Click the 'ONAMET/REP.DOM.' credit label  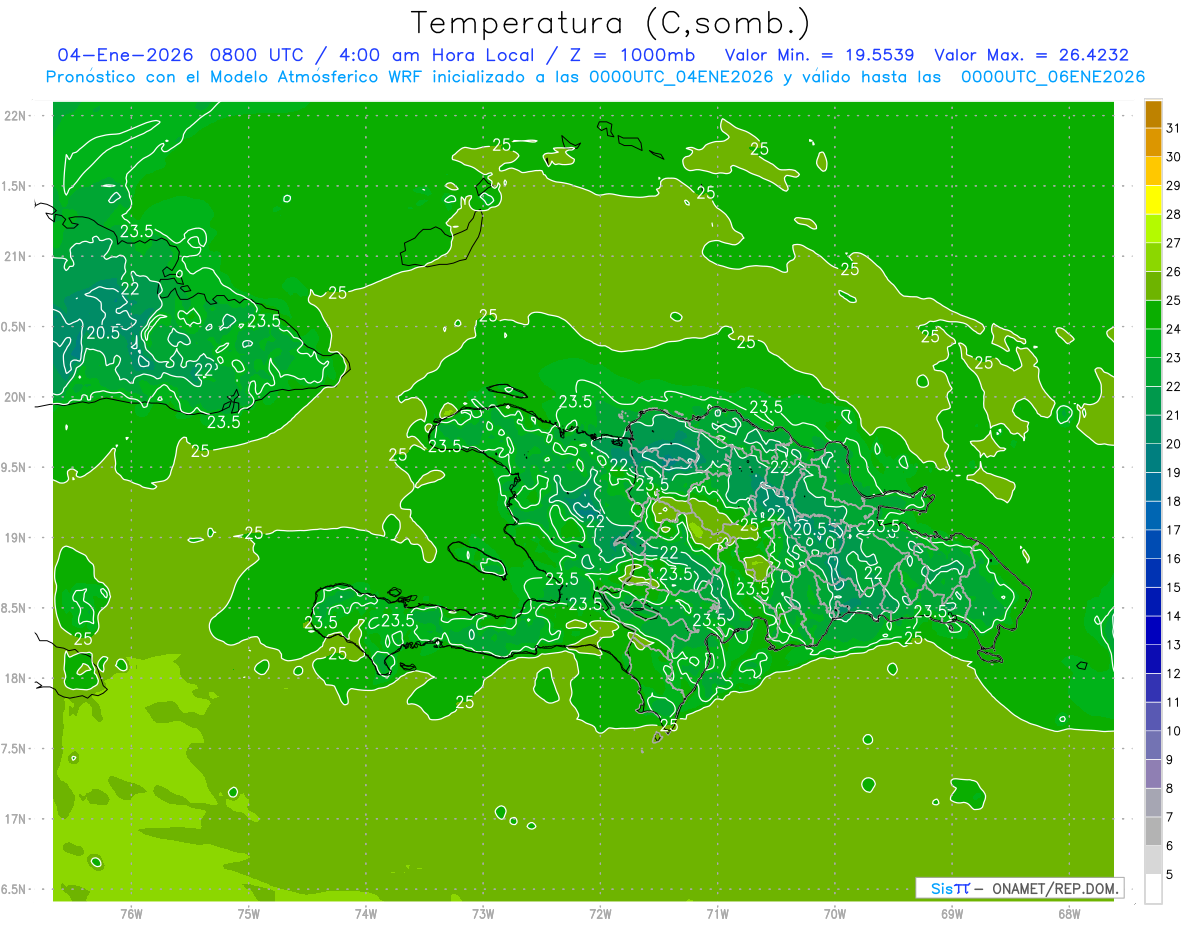(1054, 888)
